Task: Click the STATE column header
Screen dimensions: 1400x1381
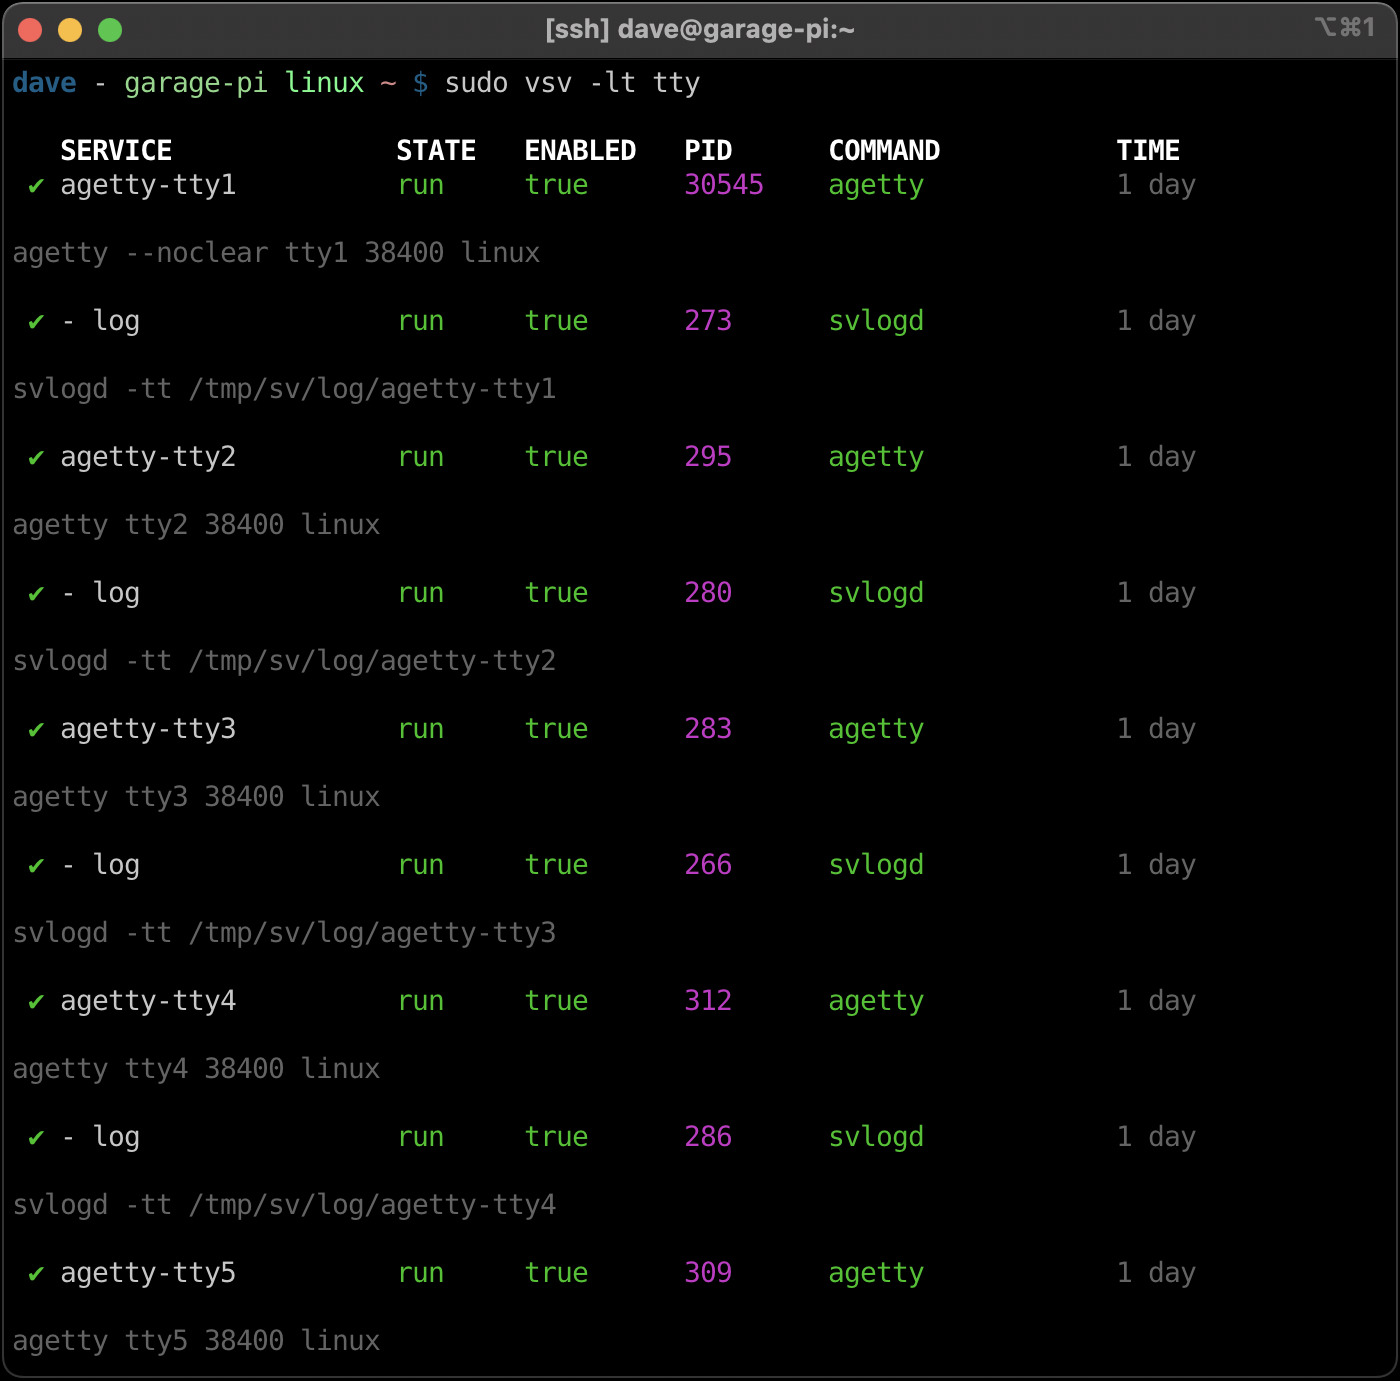Action: [x=436, y=151]
